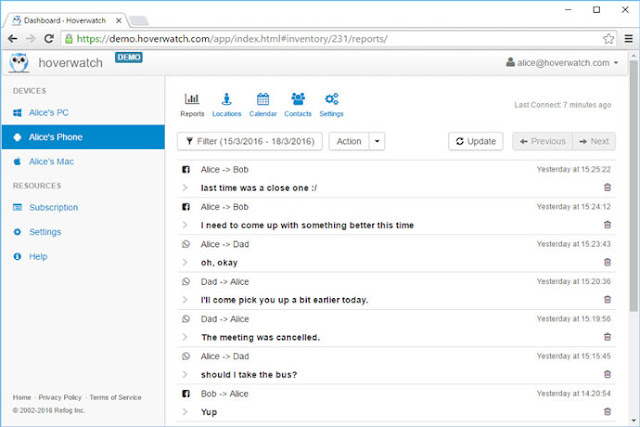Follow the Home footer link
The image size is (640, 427).
[22, 397]
